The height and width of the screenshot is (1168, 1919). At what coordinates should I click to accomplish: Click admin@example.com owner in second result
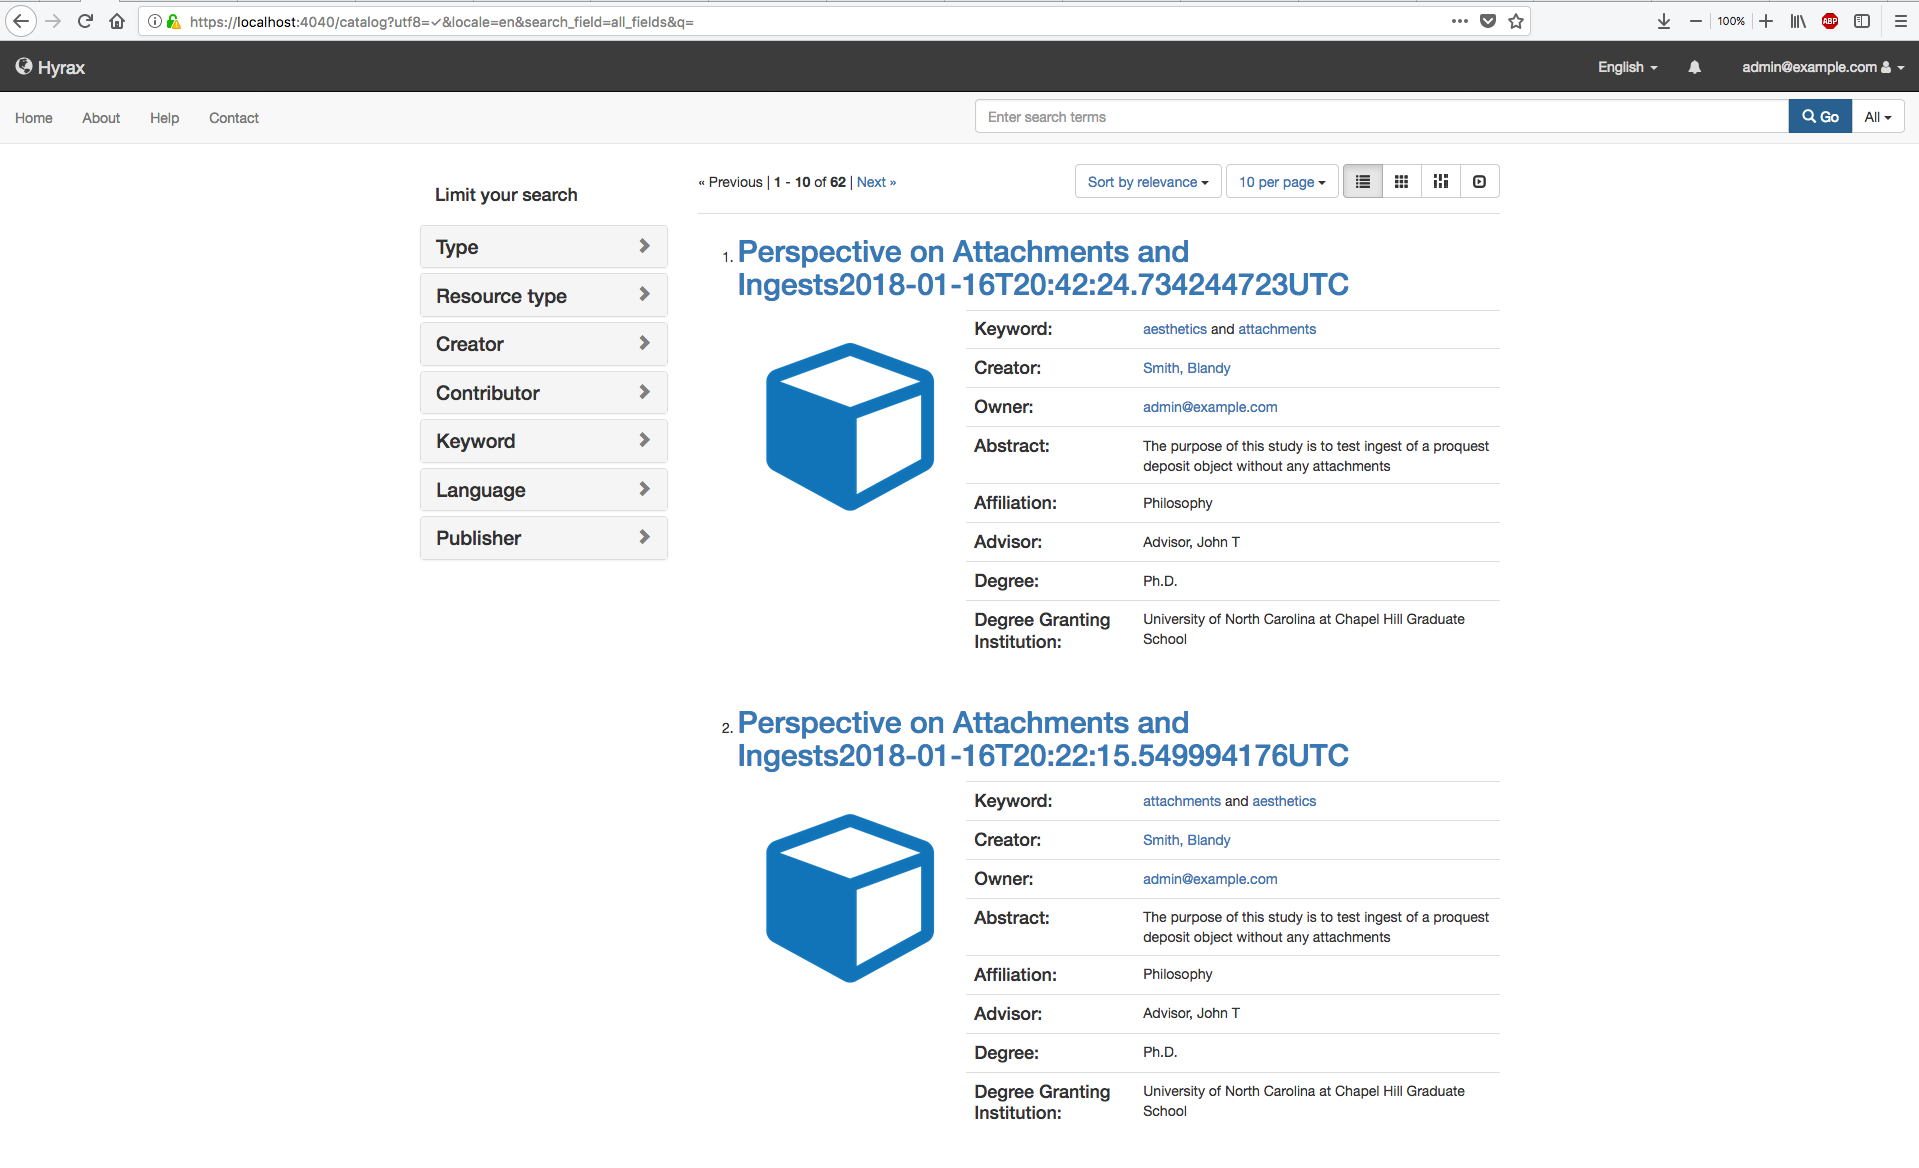pos(1210,879)
